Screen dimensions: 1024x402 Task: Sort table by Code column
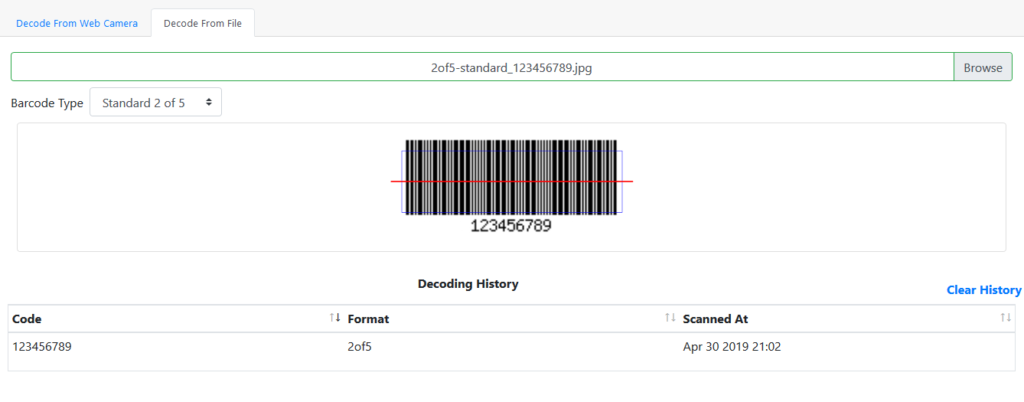tap(176, 319)
